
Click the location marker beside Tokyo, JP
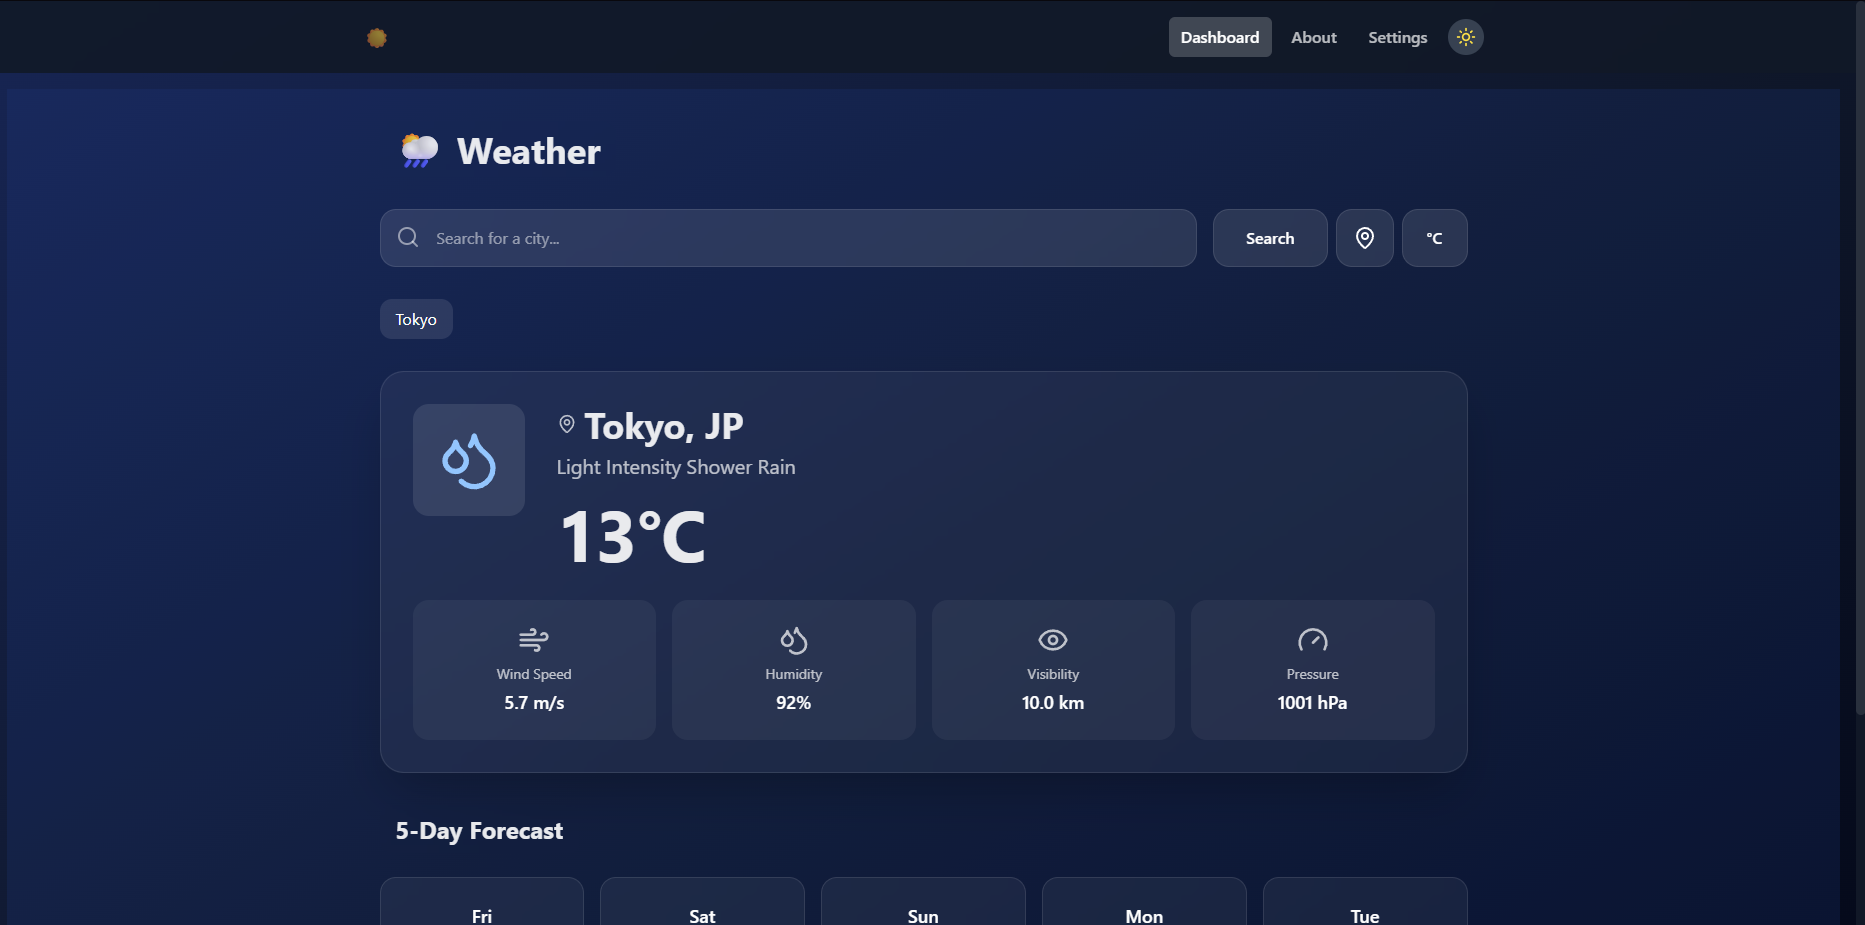[x=568, y=424]
